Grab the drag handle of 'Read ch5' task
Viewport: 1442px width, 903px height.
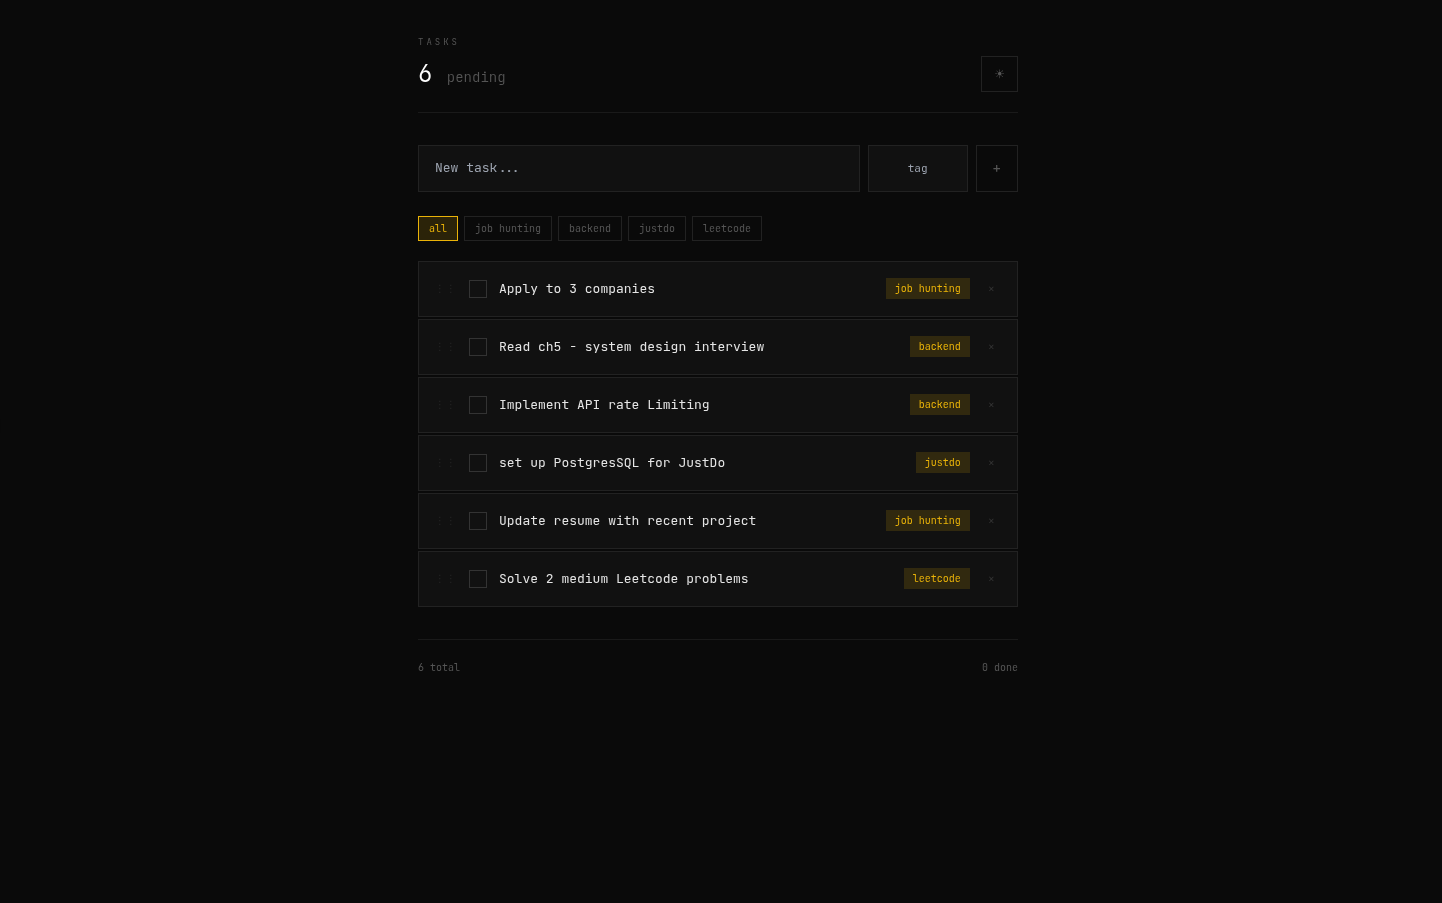(x=445, y=347)
